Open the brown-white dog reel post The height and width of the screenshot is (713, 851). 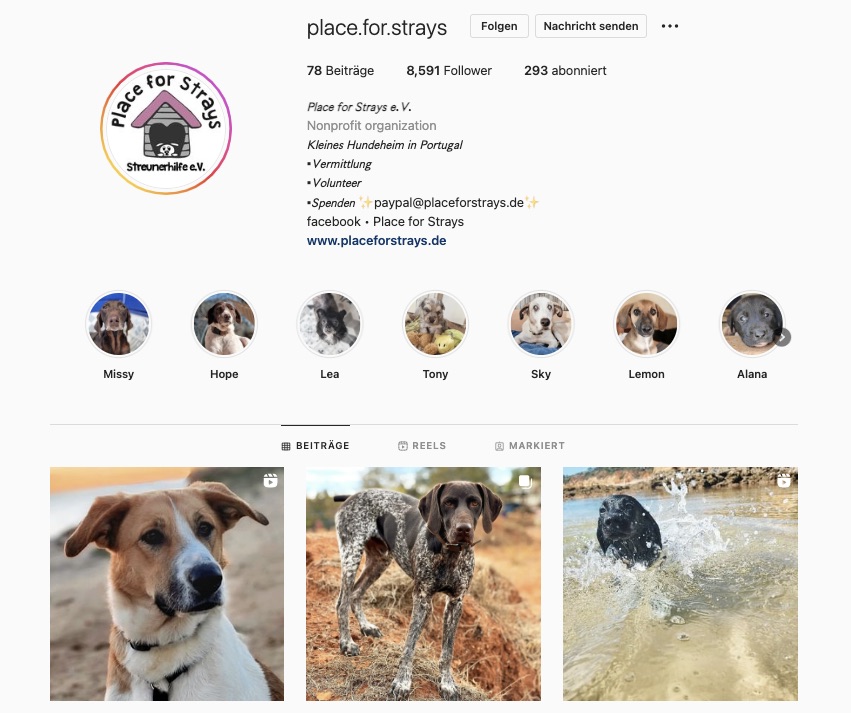coord(167,584)
